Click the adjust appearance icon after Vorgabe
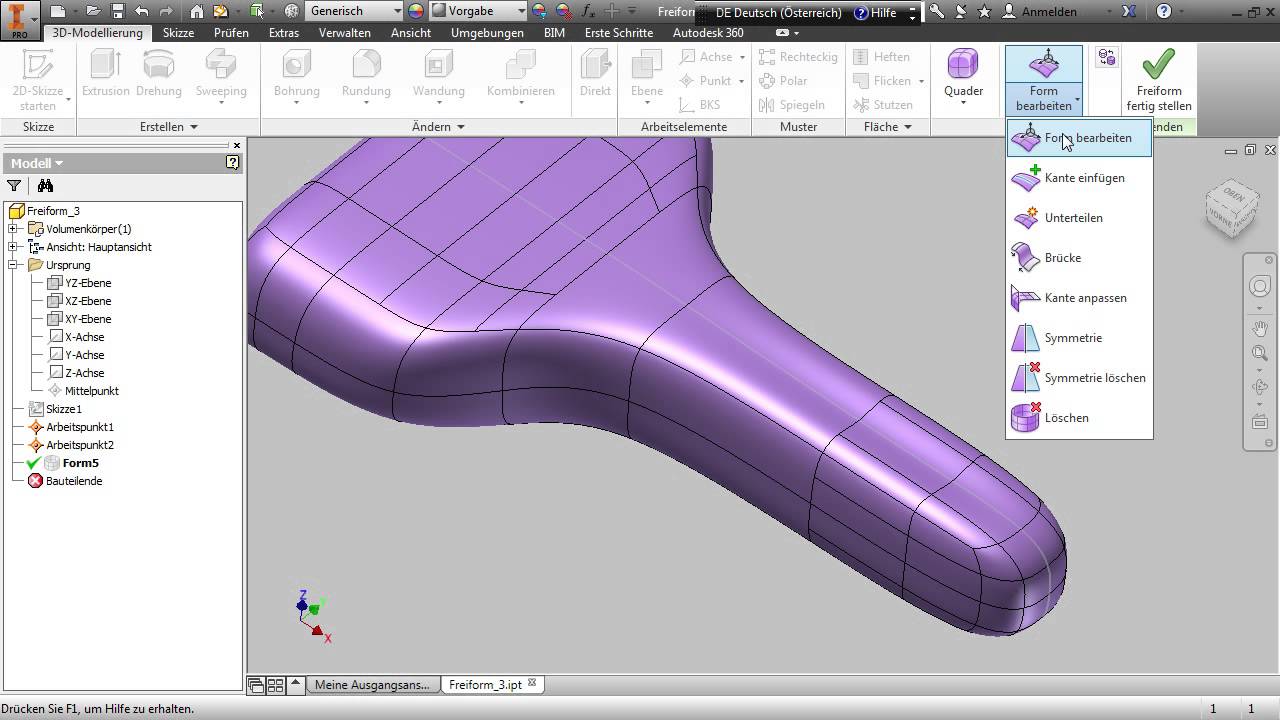The height and width of the screenshot is (720, 1280). coord(540,12)
